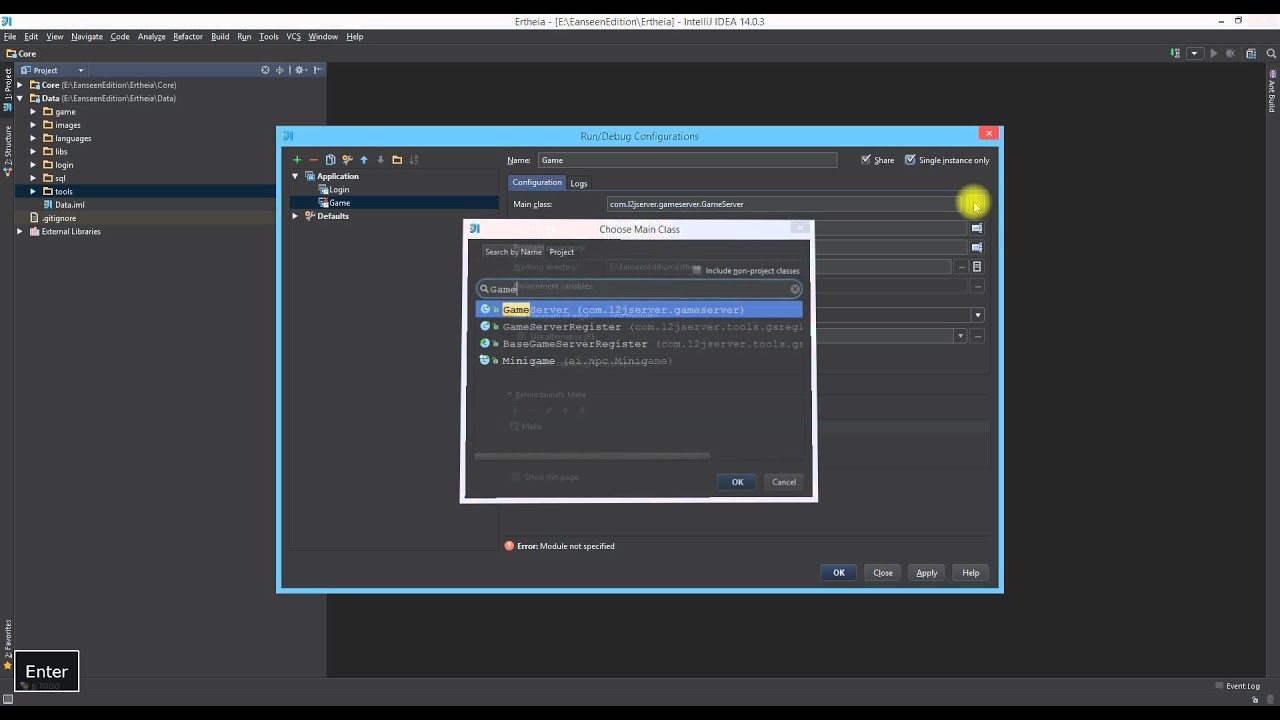Click the green Add New Configuration plus icon
The image size is (1280, 720).
[x=297, y=160]
